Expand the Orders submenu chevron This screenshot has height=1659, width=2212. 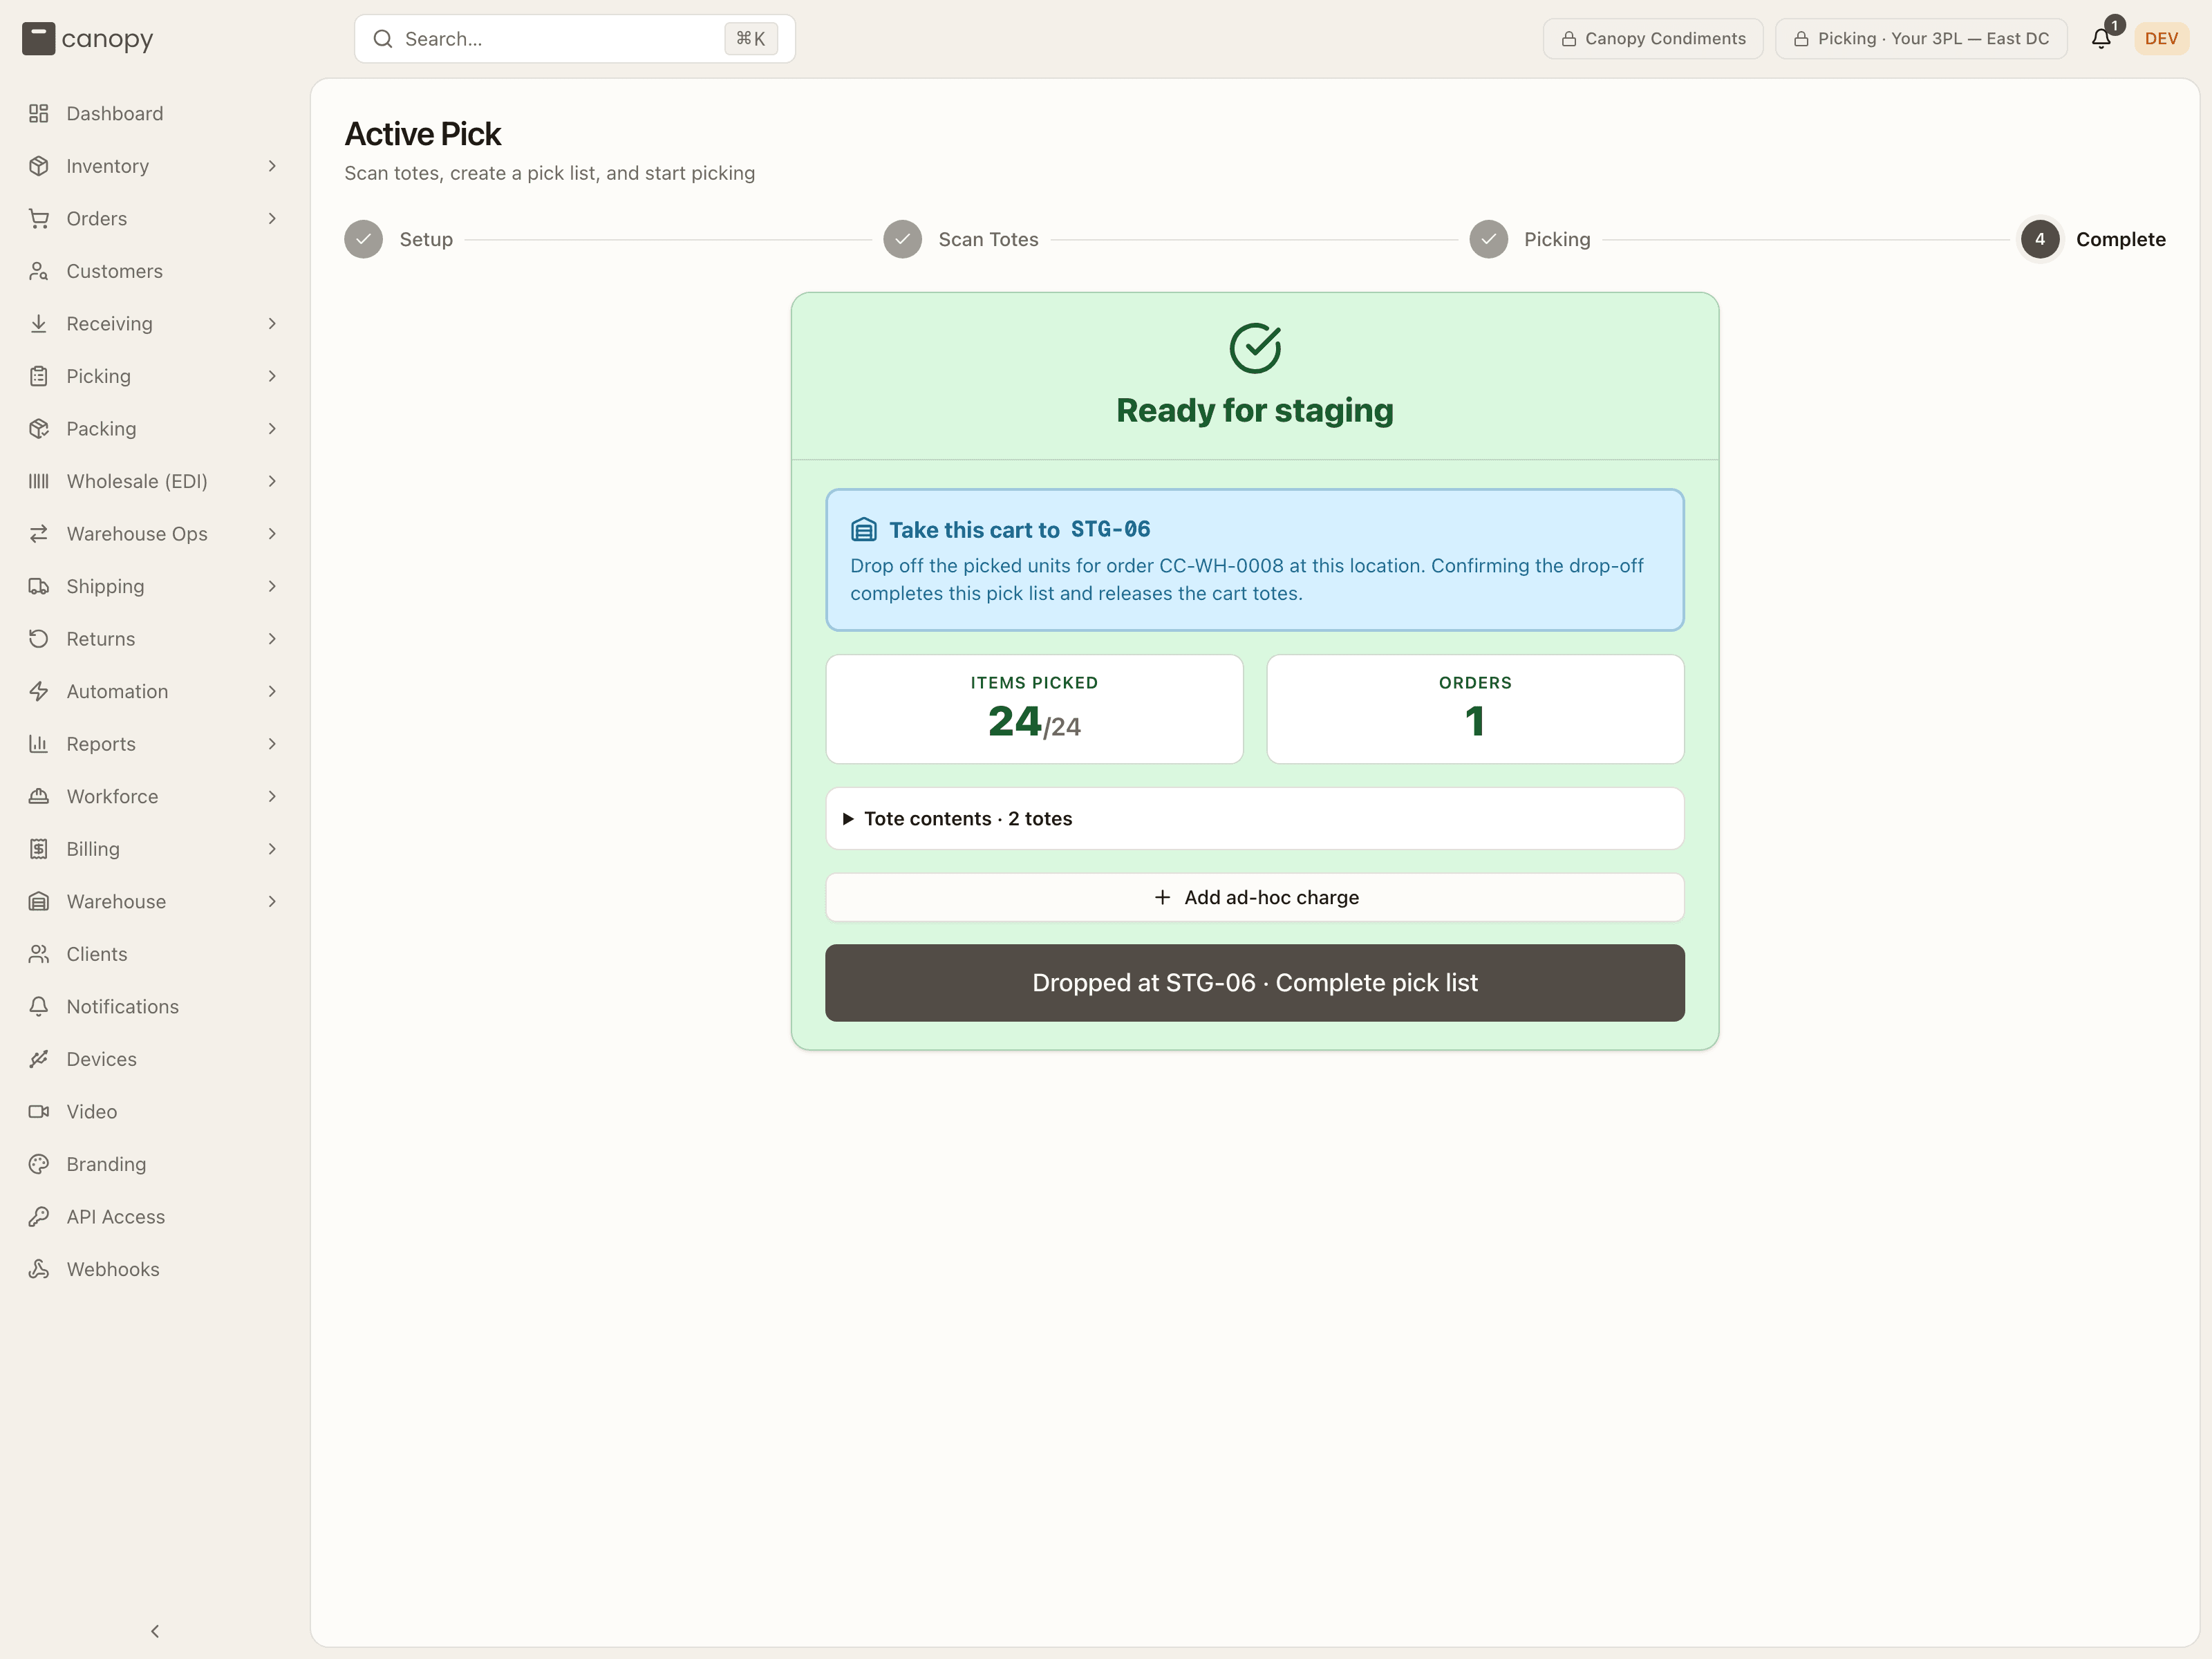coord(272,218)
